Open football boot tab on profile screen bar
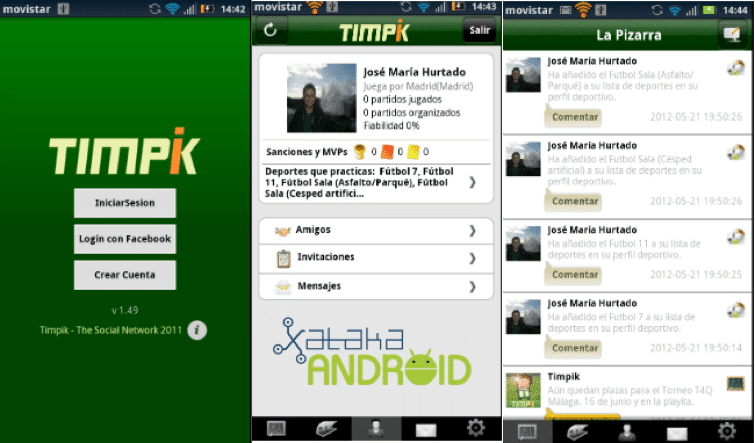Screen dimensions: 755x443 pyautogui.click(x=326, y=429)
